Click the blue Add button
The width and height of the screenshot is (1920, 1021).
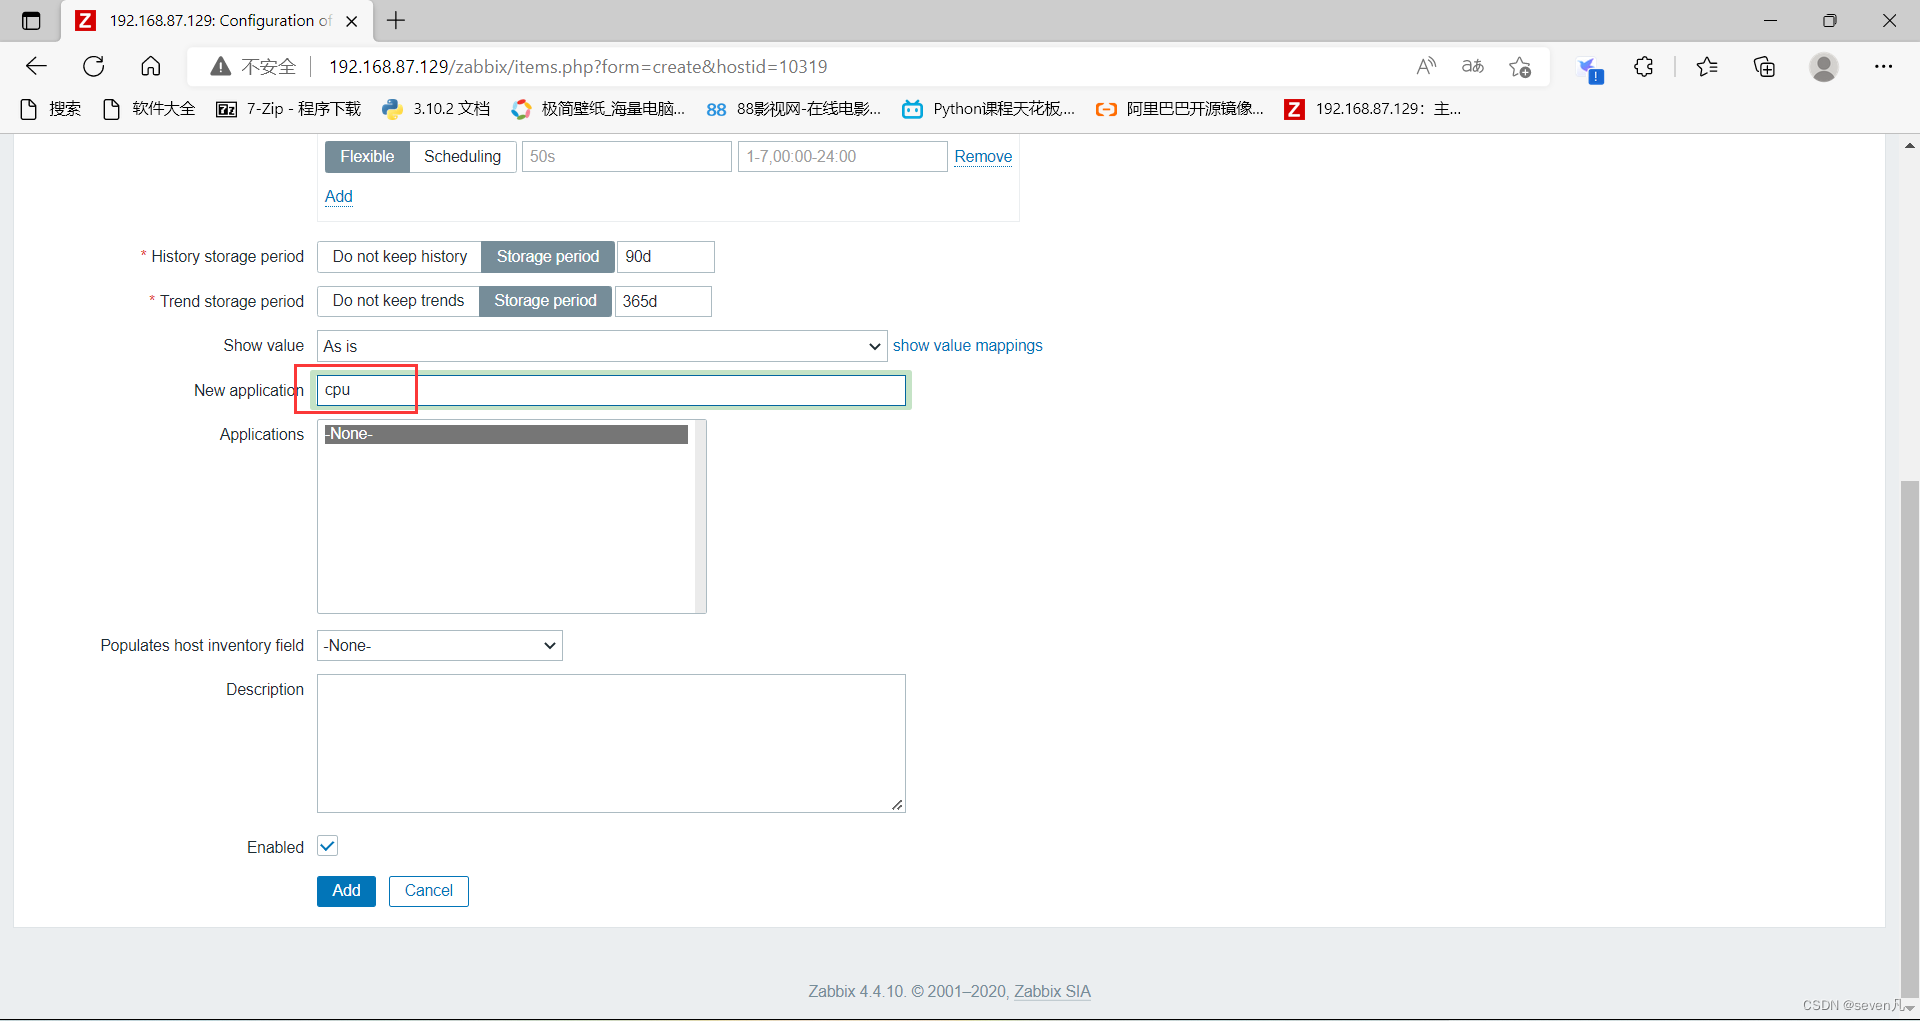346,891
